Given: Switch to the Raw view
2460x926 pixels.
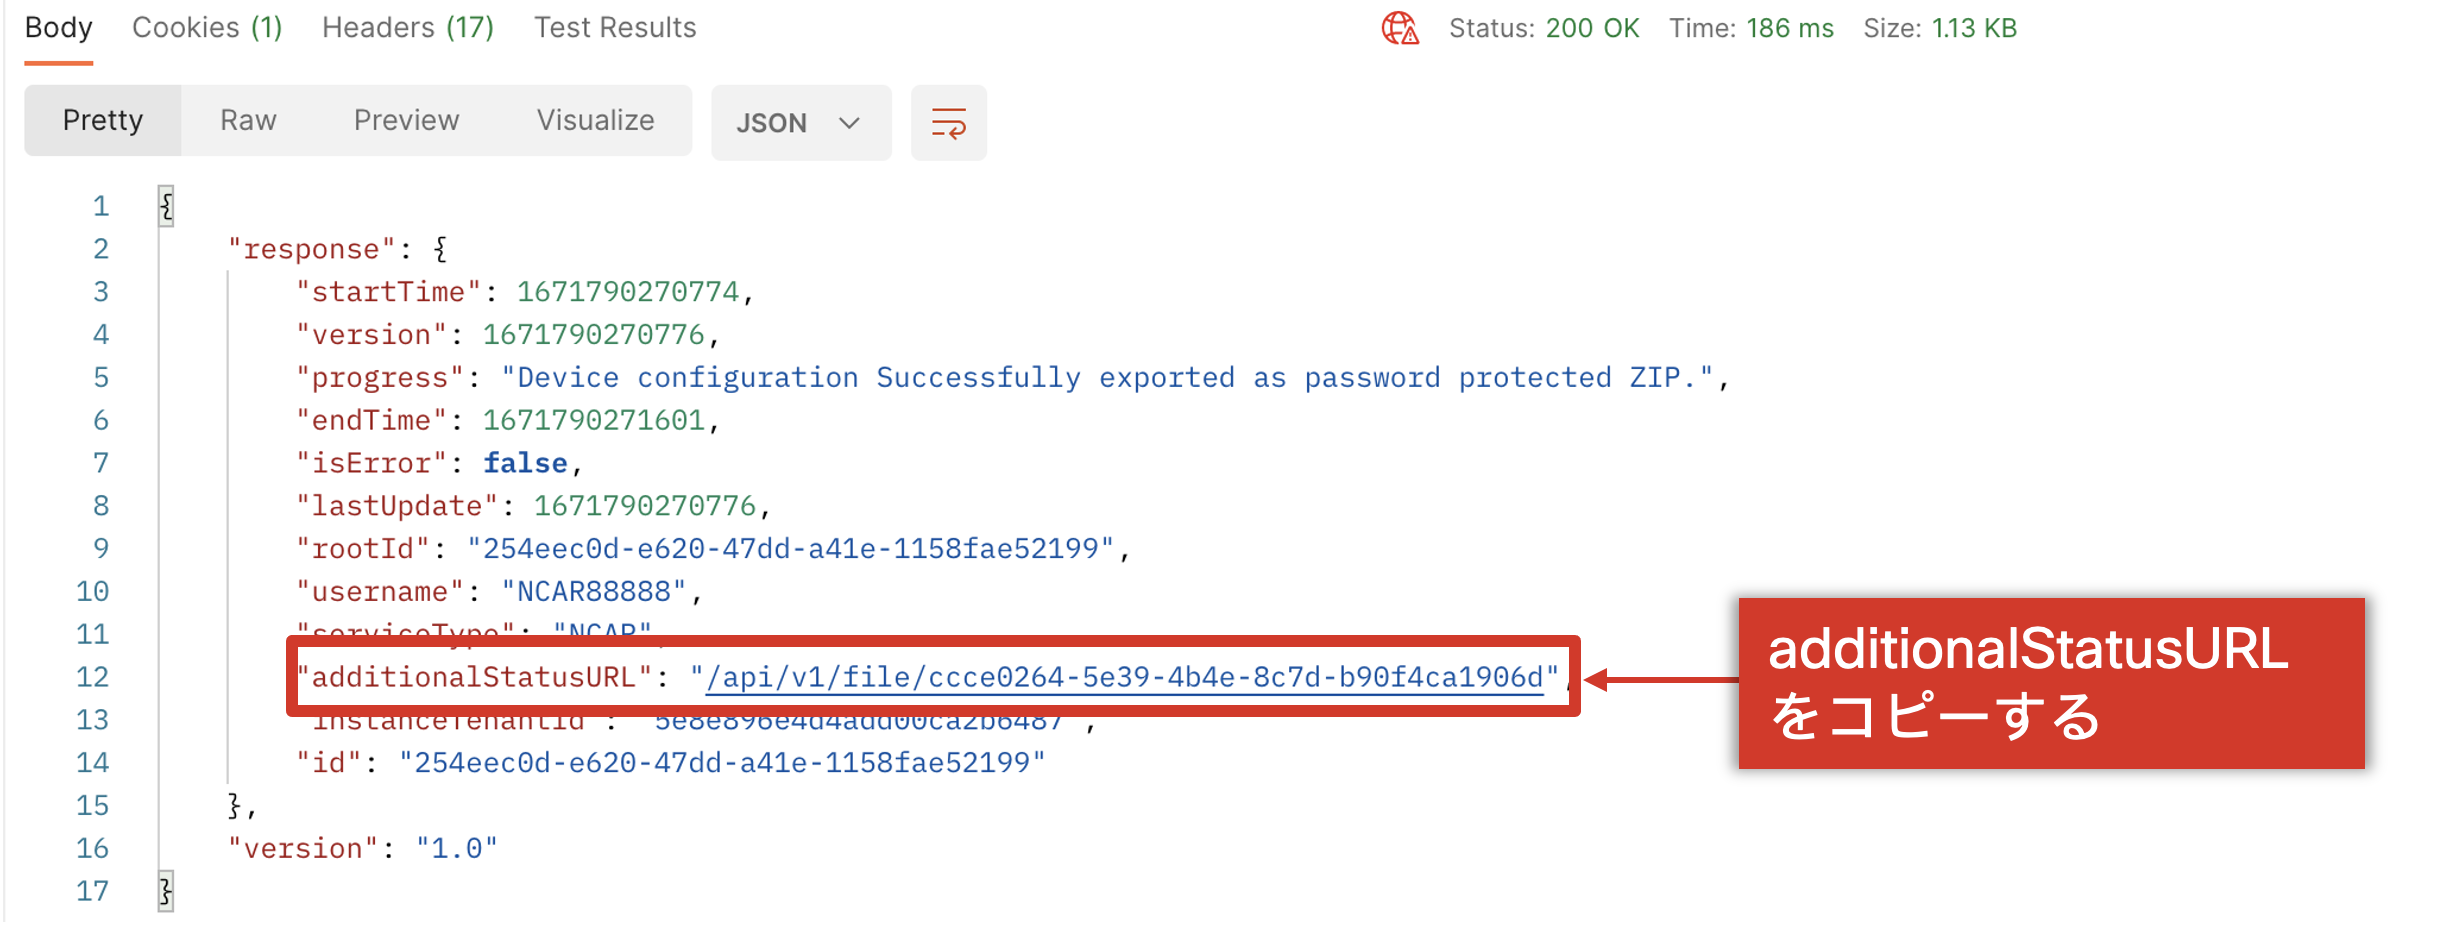Looking at the screenshot, I should (x=246, y=120).
